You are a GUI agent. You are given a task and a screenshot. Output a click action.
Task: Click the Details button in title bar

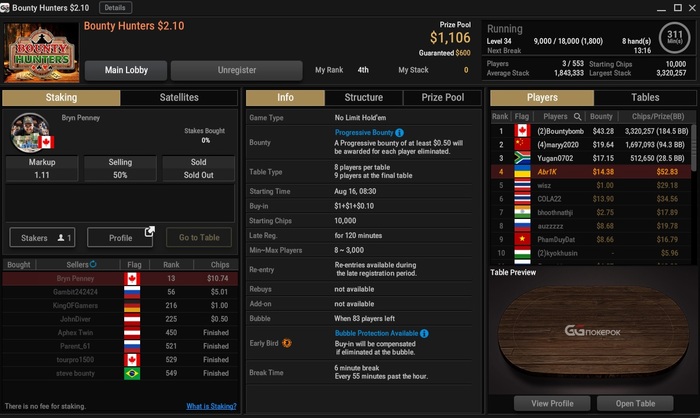pyautogui.click(x=115, y=8)
